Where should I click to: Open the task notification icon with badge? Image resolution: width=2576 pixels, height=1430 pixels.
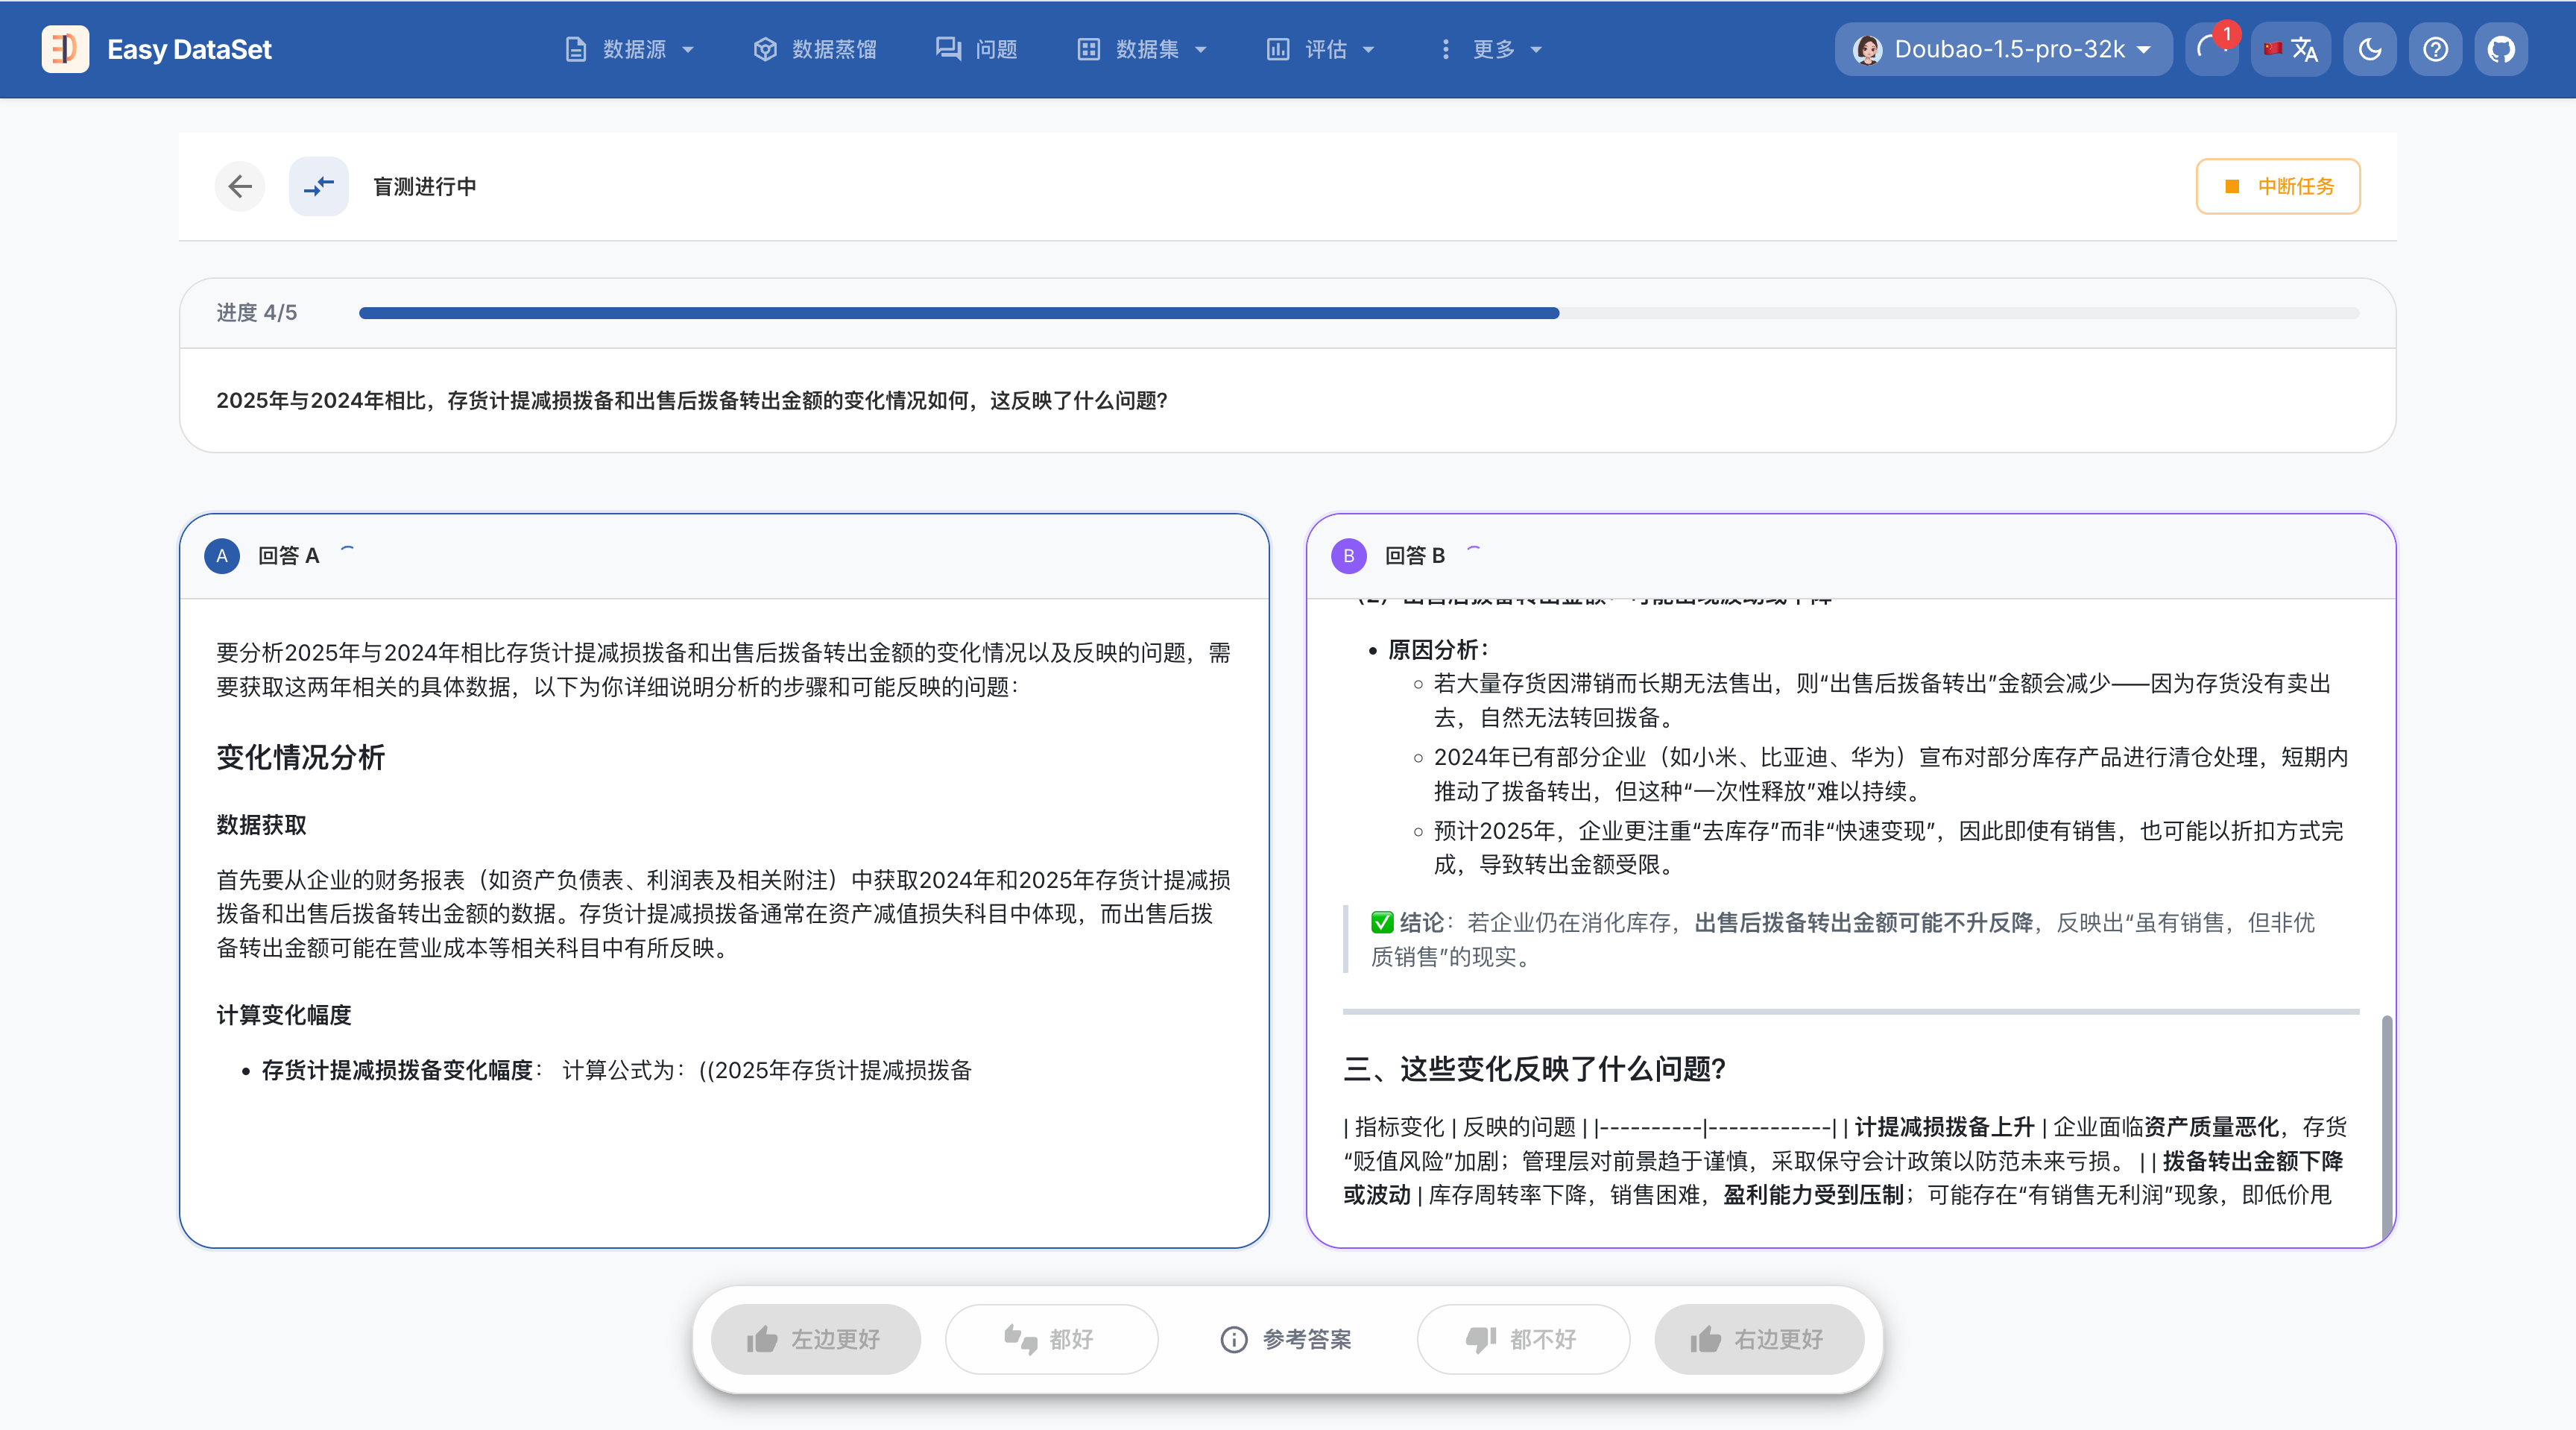coord(2211,49)
